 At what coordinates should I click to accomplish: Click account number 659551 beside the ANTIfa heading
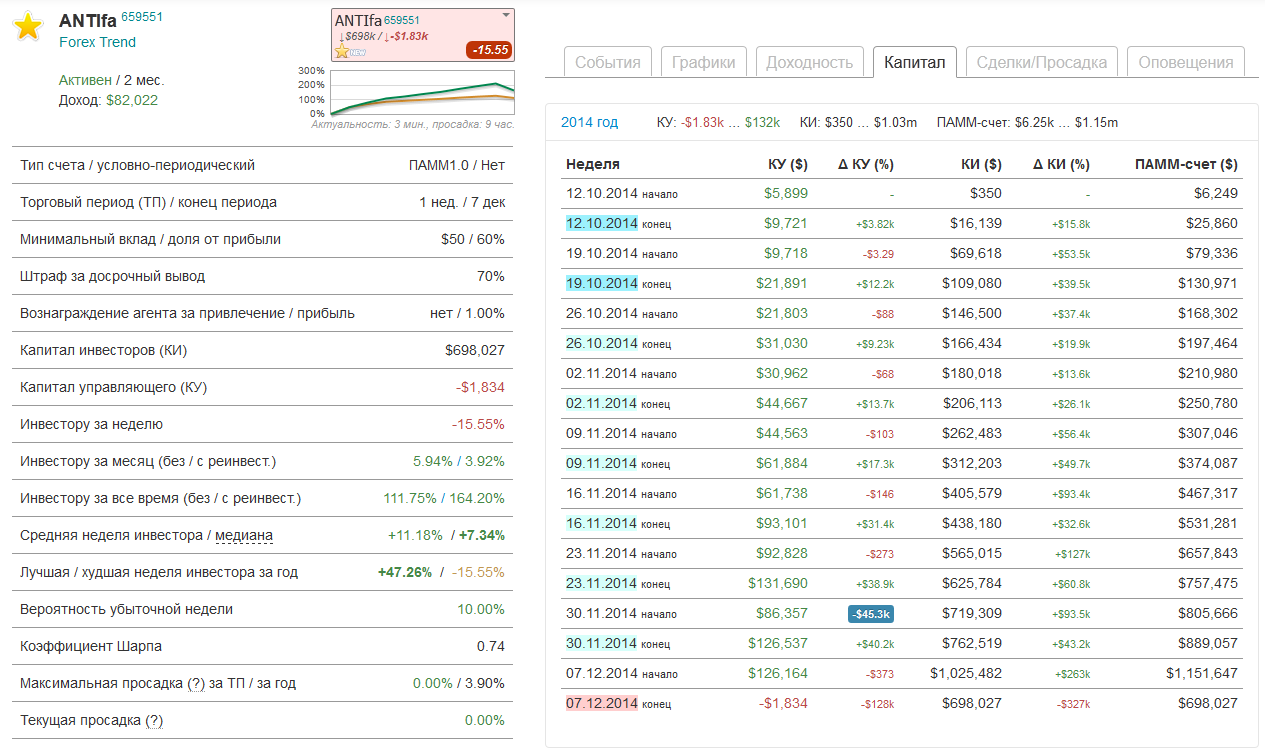[x=142, y=17]
